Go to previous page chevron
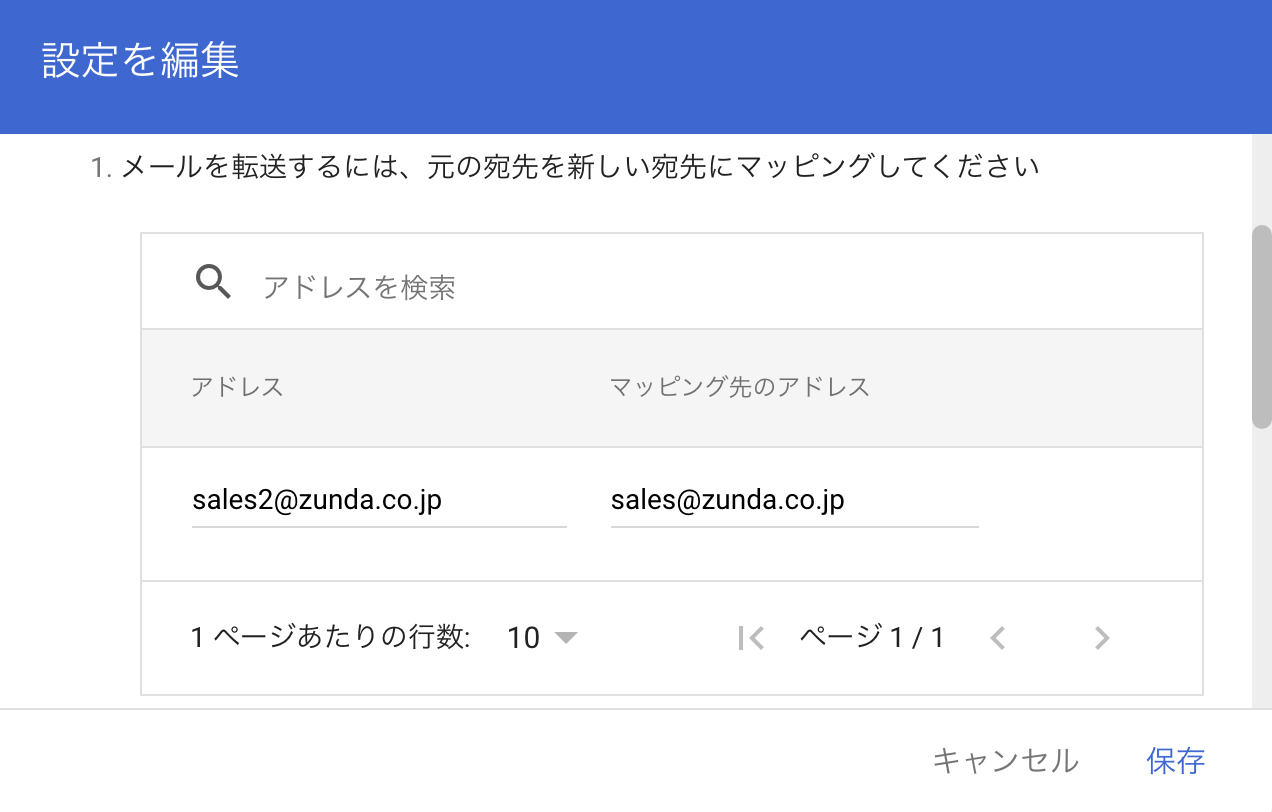 pos(997,638)
